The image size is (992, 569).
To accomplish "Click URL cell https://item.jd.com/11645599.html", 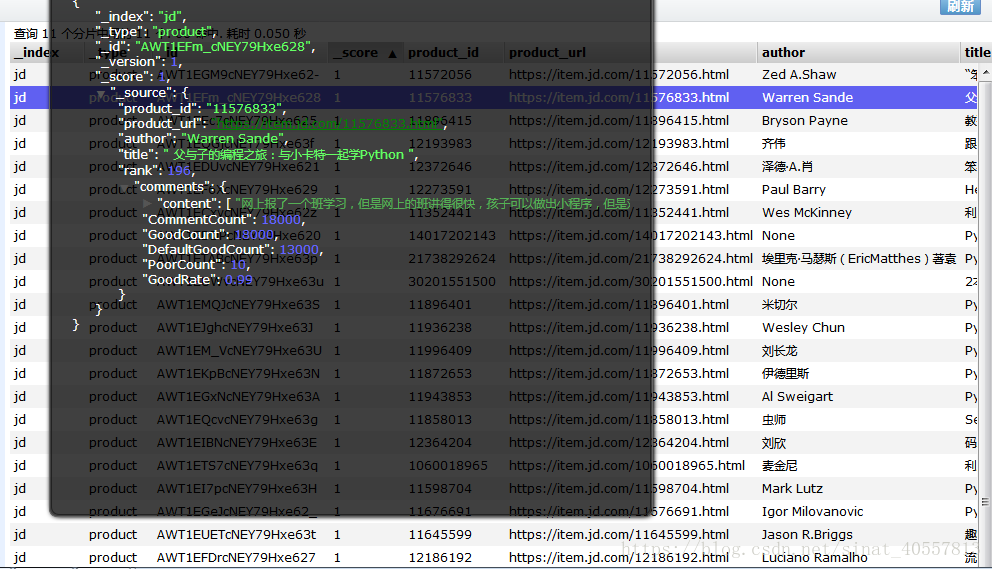I will pyautogui.click(x=619, y=534).
